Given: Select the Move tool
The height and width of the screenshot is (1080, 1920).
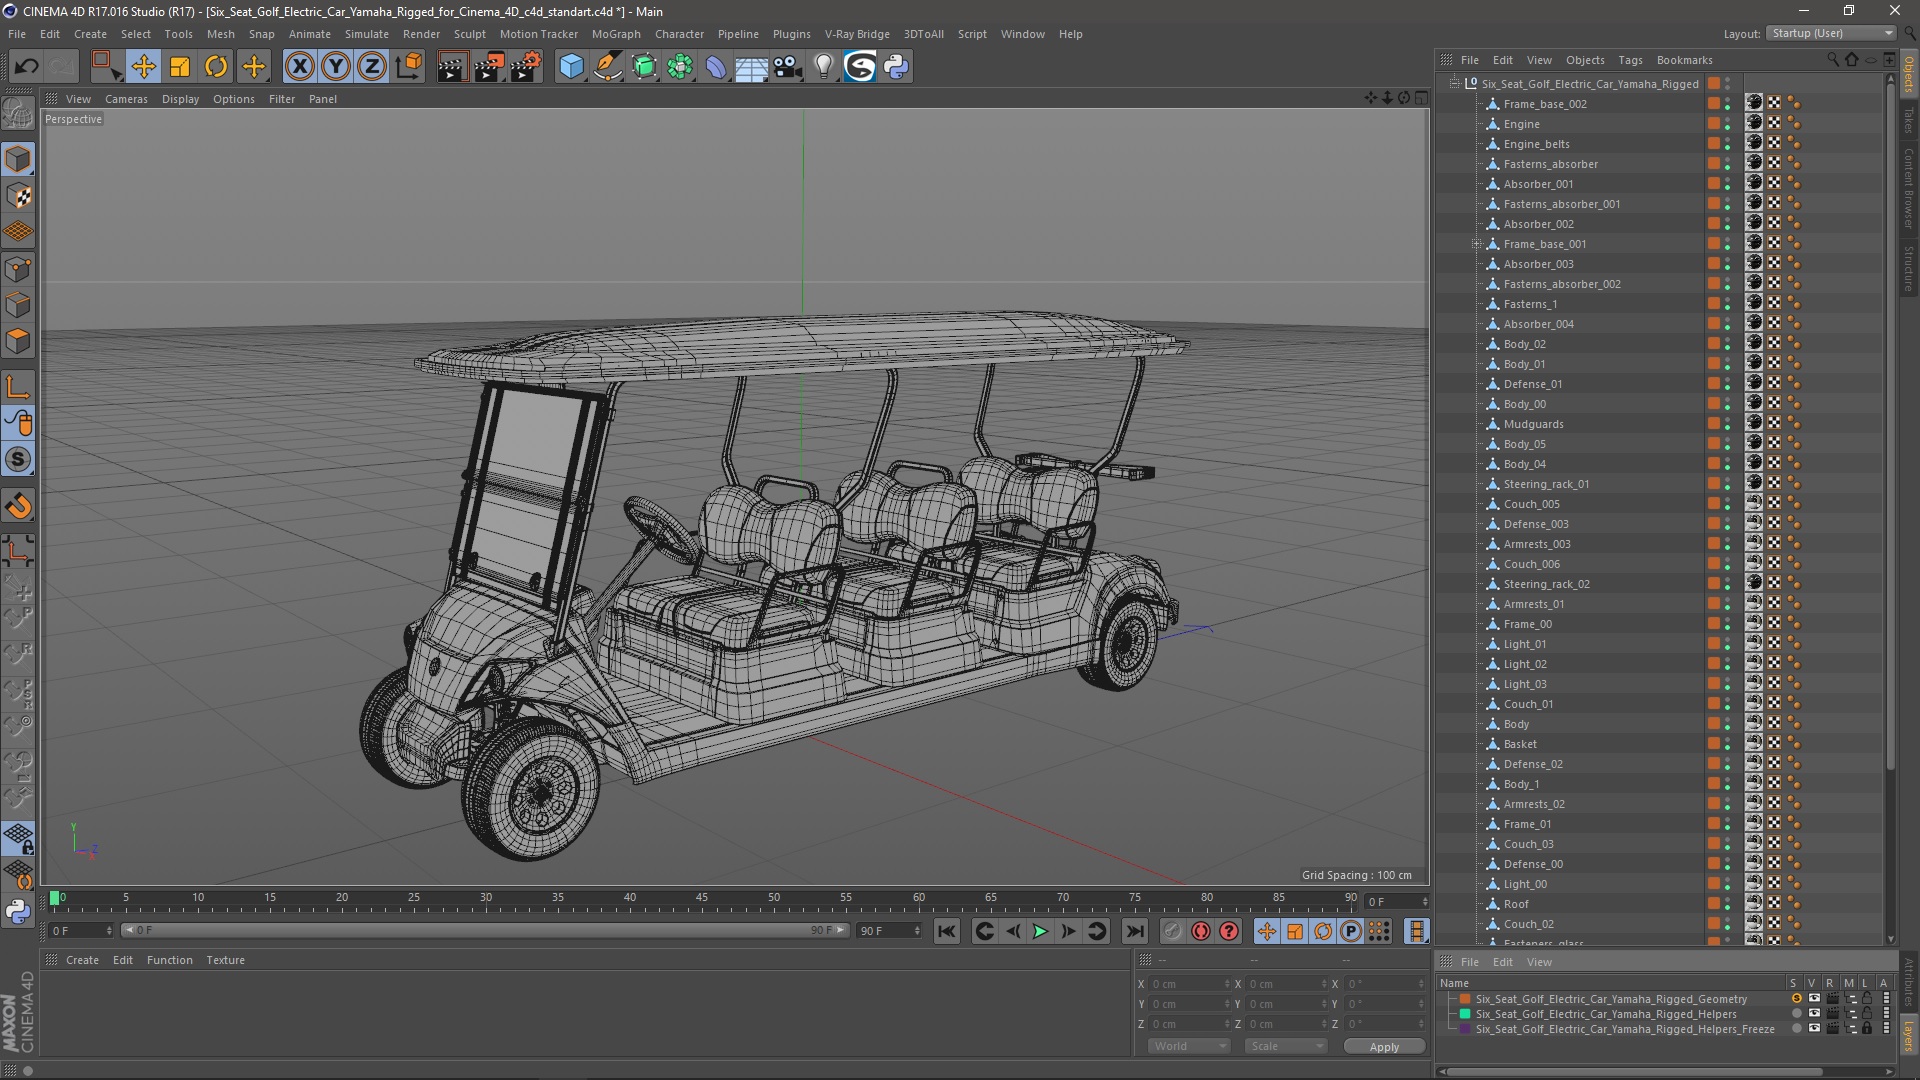Looking at the screenshot, I should [143, 67].
